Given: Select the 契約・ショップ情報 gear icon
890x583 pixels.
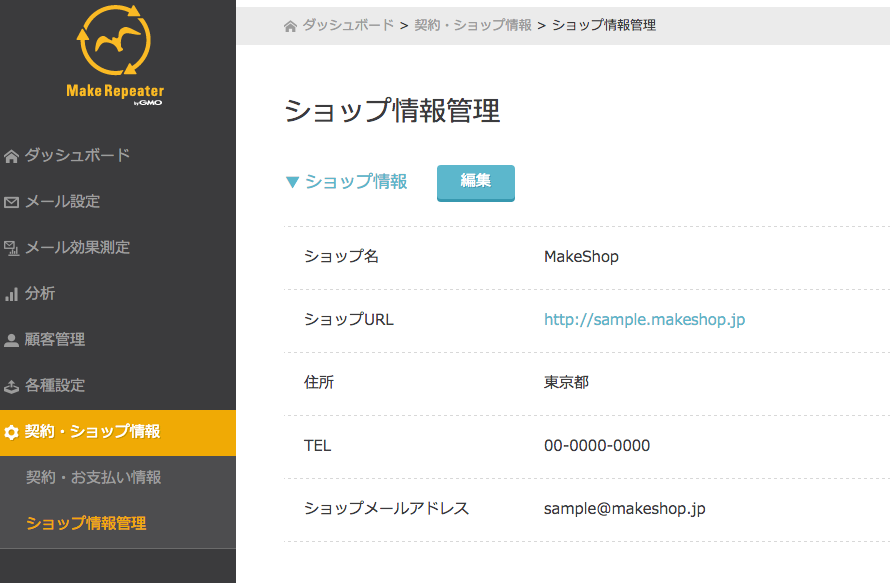Looking at the screenshot, I should tap(12, 432).
